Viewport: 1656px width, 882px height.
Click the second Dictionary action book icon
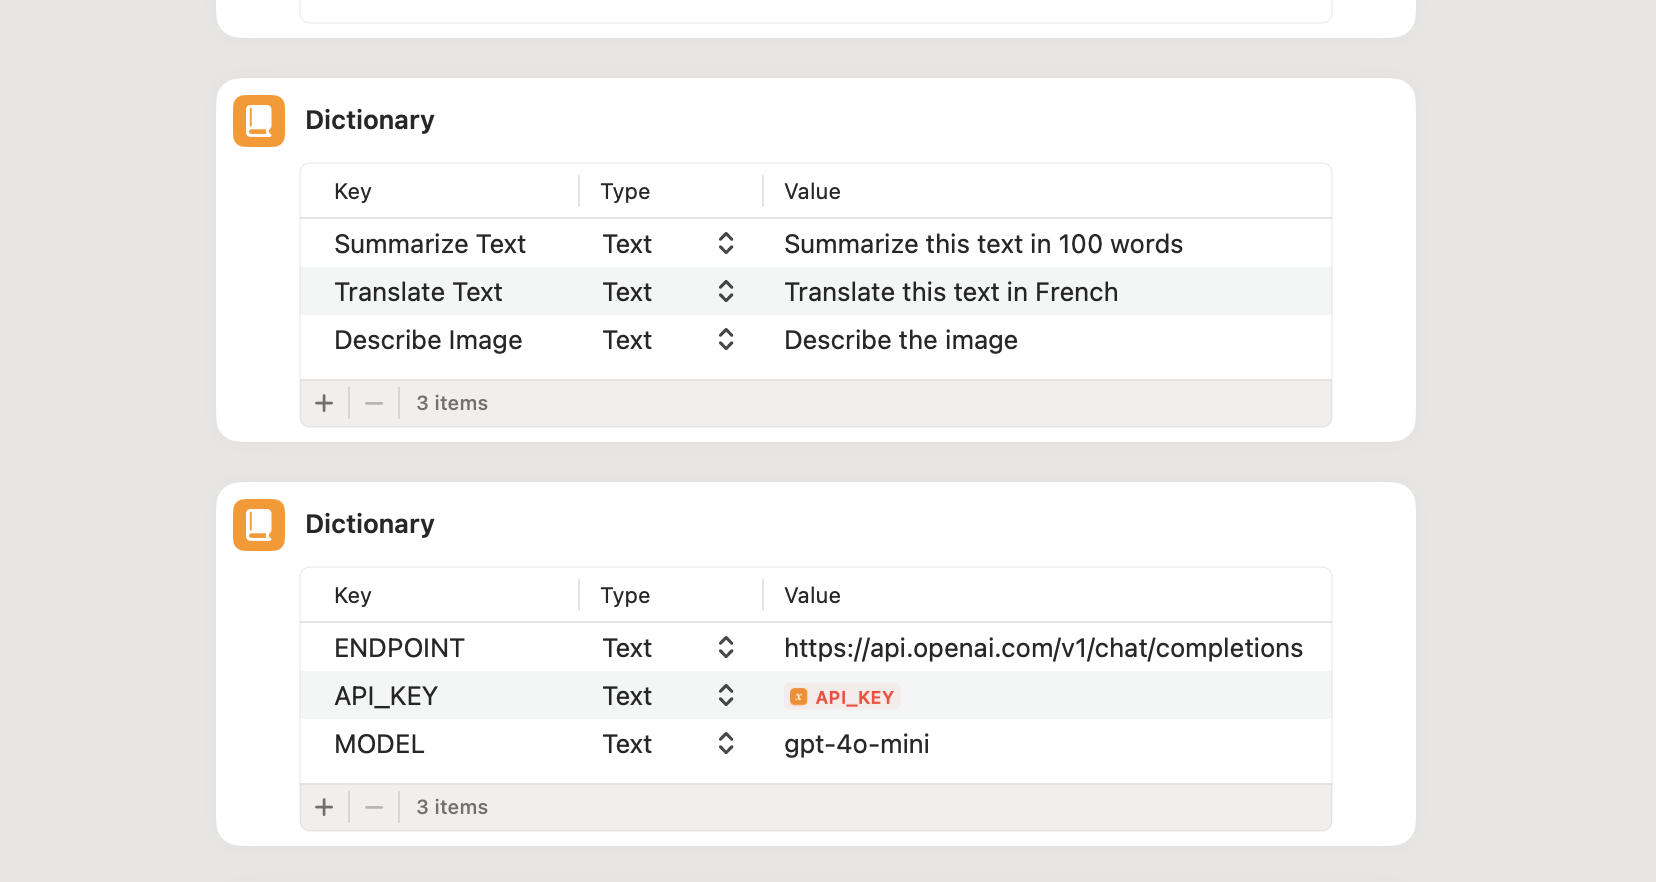pyautogui.click(x=259, y=525)
